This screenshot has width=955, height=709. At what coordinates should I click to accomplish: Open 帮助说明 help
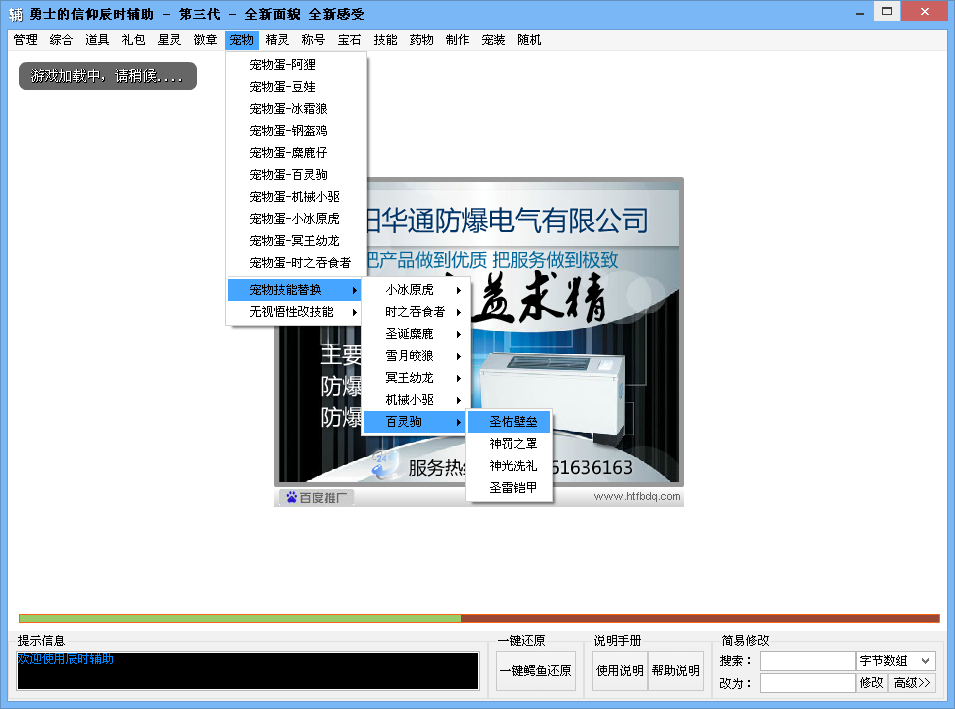(x=675, y=671)
